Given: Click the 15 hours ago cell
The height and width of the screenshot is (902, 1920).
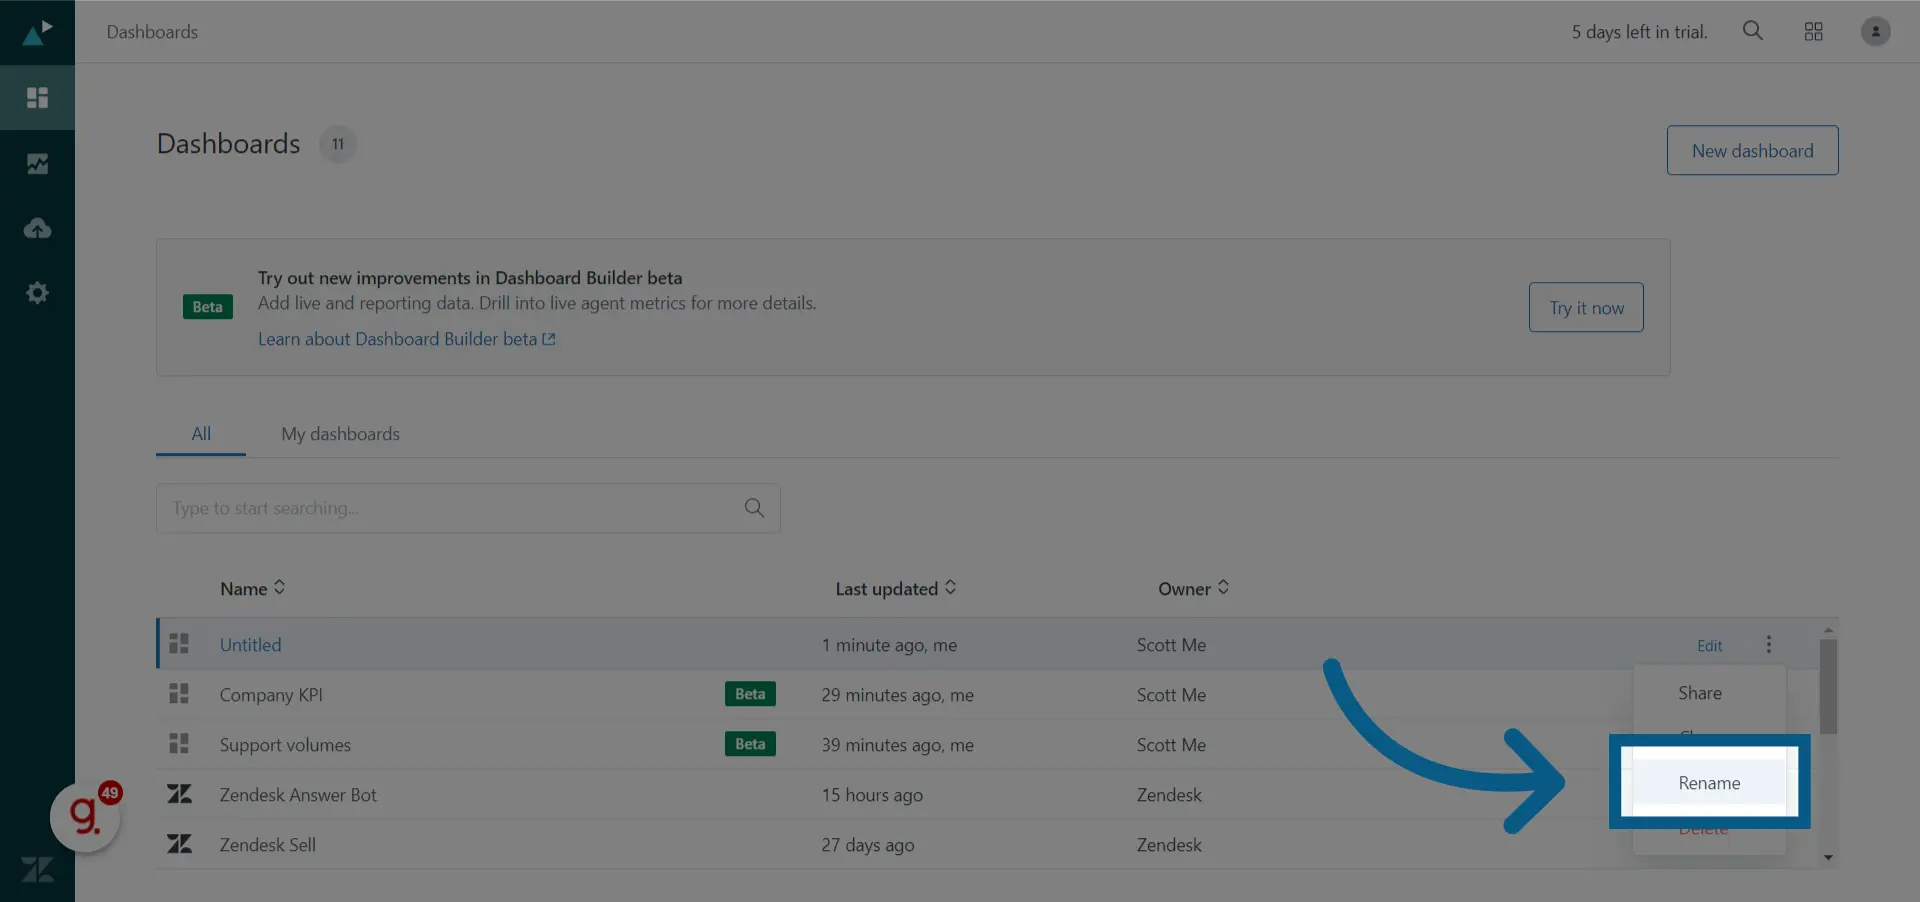Looking at the screenshot, I should [x=872, y=795].
